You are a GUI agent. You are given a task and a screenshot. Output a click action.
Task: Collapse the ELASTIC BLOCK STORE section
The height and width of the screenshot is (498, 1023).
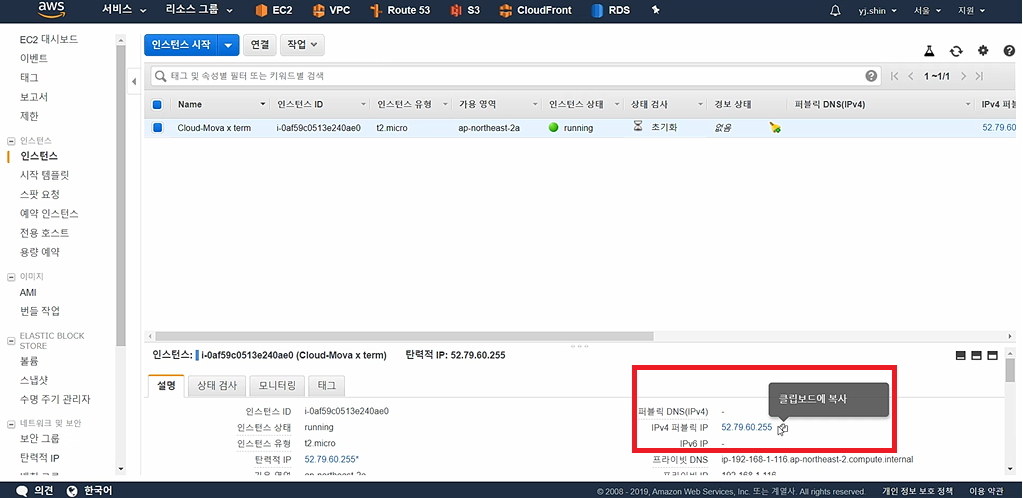(x=10, y=340)
